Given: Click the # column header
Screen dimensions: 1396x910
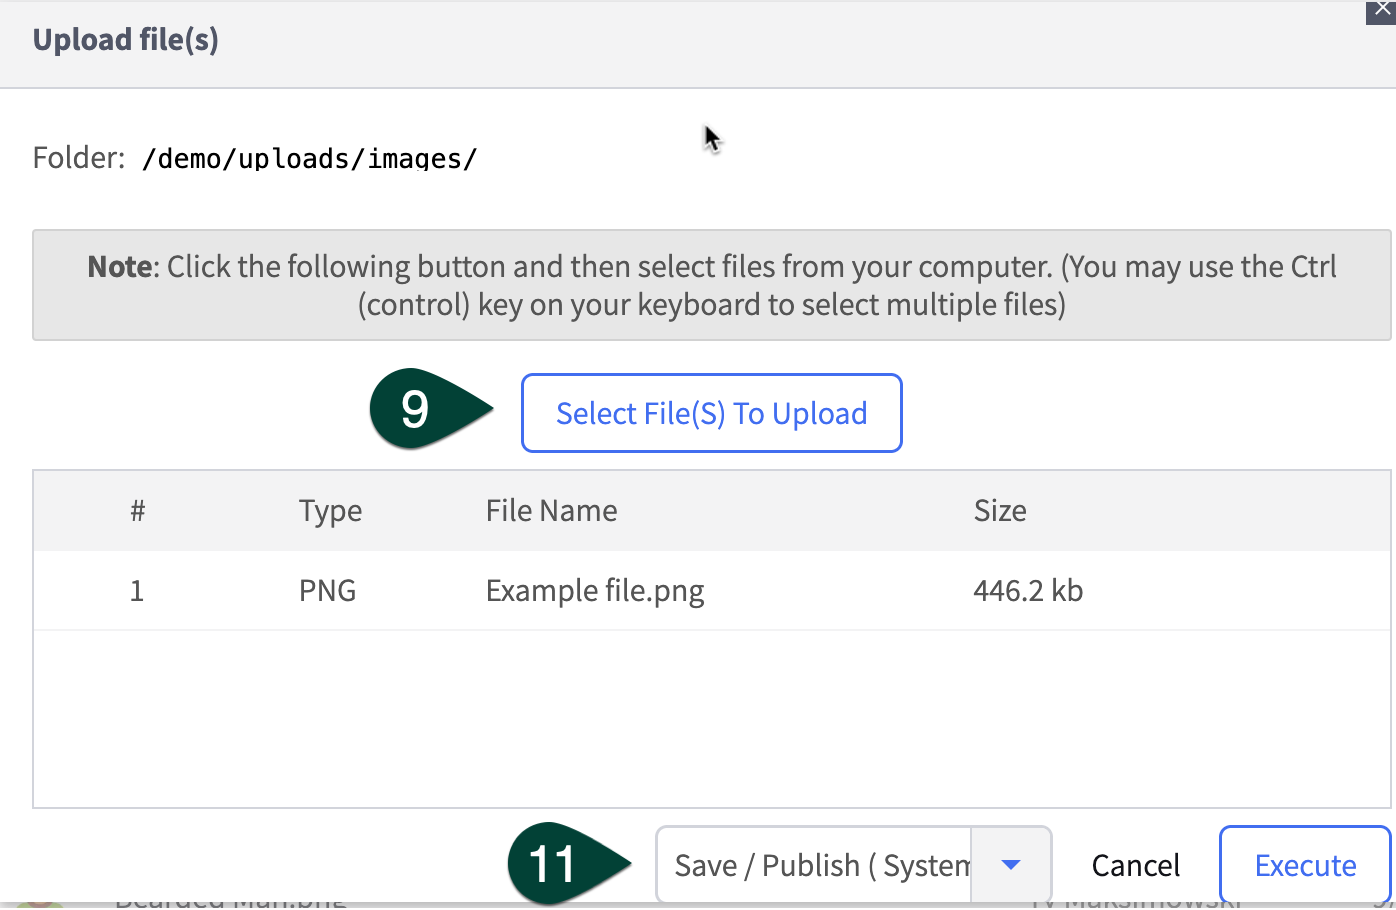Looking at the screenshot, I should coord(138,511).
